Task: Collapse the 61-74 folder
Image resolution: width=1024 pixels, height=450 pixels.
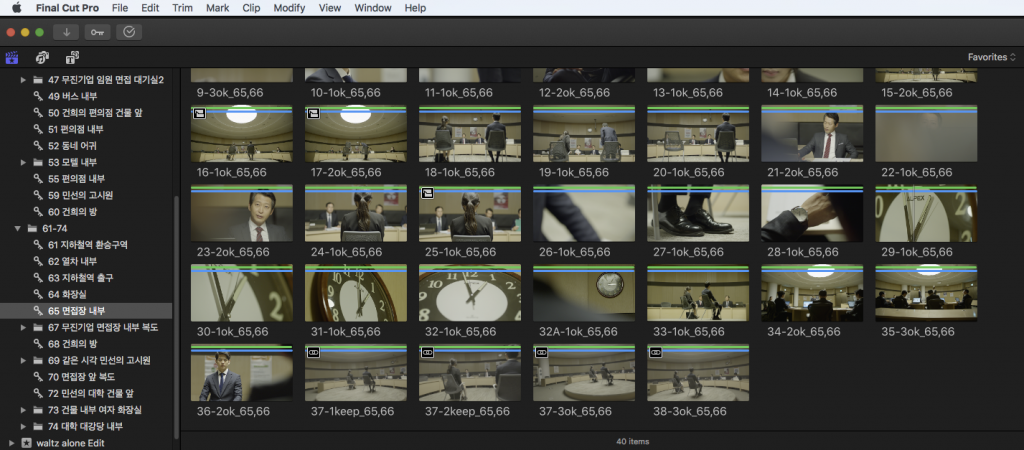Action: tap(18, 228)
